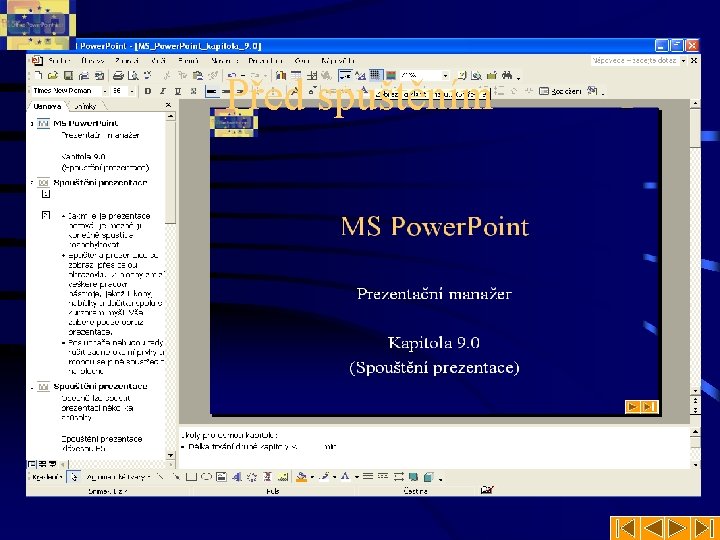Toggle Bold formatting
This screenshot has height=540, width=720.
click(x=147, y=91)
